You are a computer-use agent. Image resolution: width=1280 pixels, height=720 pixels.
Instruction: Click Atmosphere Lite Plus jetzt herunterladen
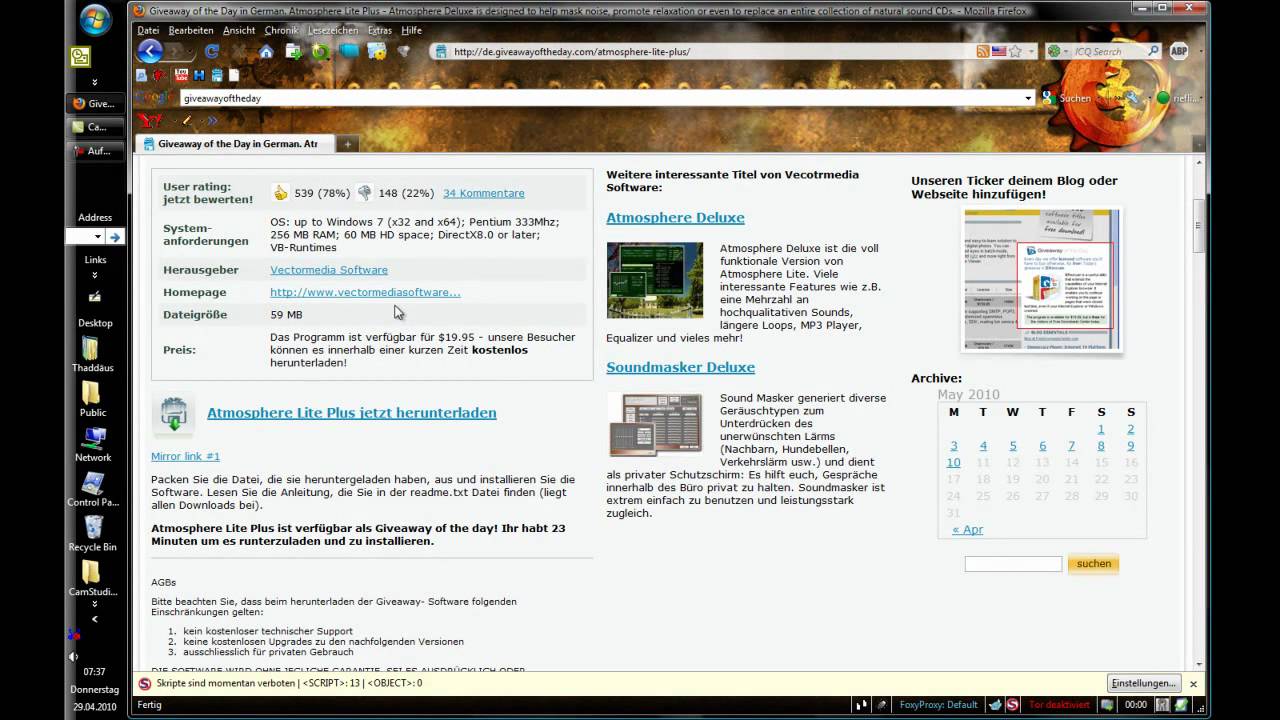pyautogui.click(x=352, y=413)
